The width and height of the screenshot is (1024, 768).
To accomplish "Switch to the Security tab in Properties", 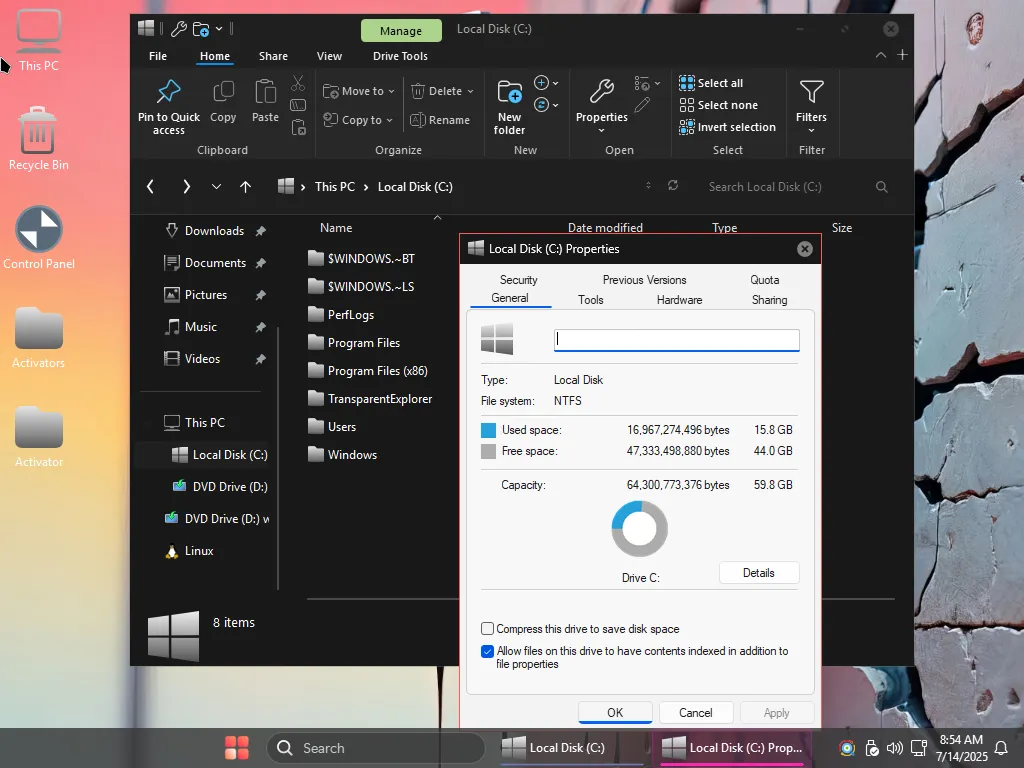I will tap(519, 280).
